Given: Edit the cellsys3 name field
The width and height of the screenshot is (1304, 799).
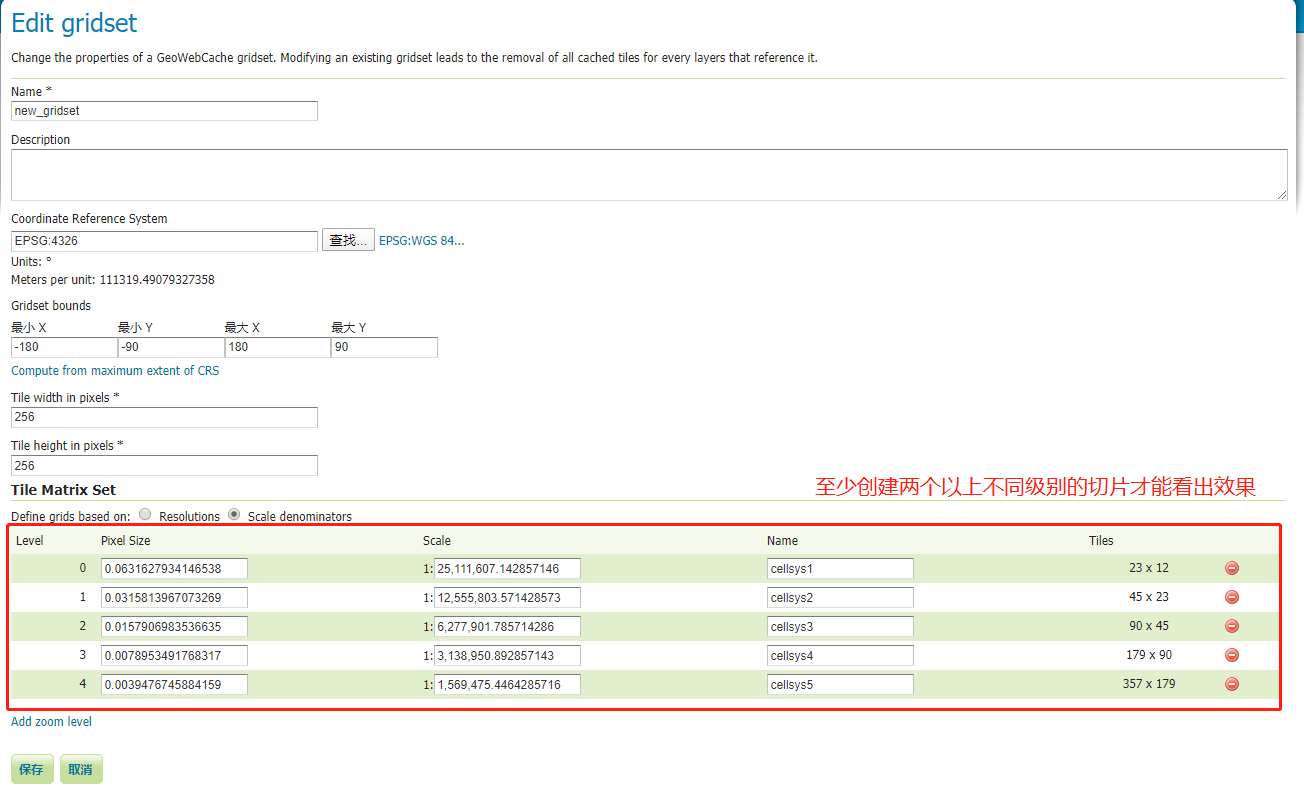Looking at the screenshot, I should (x=840, y=626).
